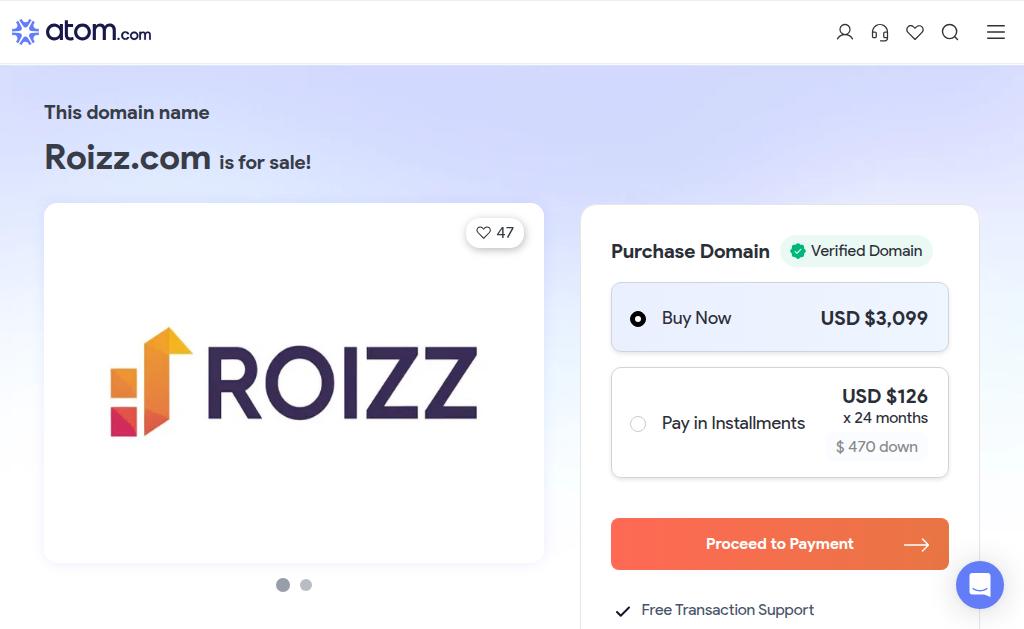Click the Free Transaction Support text

coord(727,610)
